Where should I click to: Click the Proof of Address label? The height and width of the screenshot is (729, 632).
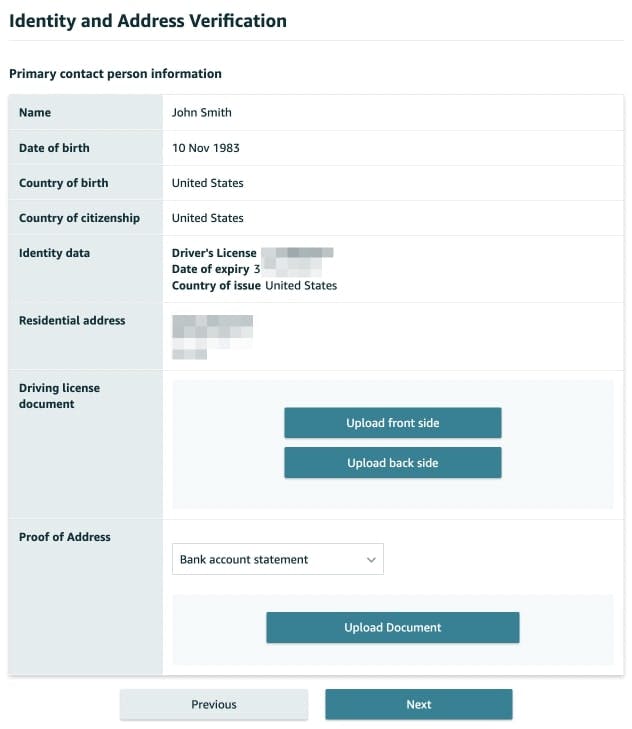coord(64,537)
